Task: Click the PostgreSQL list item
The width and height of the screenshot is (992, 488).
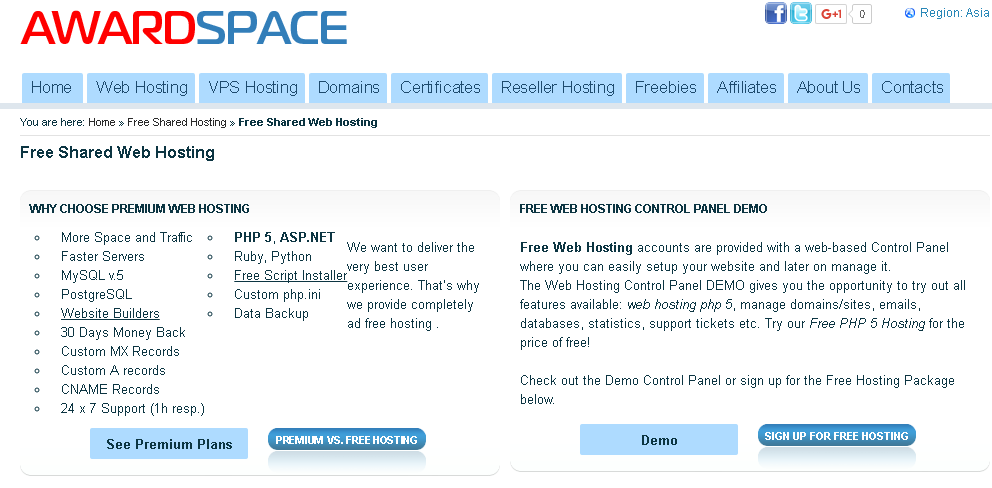Action: [x=97, y=294]
